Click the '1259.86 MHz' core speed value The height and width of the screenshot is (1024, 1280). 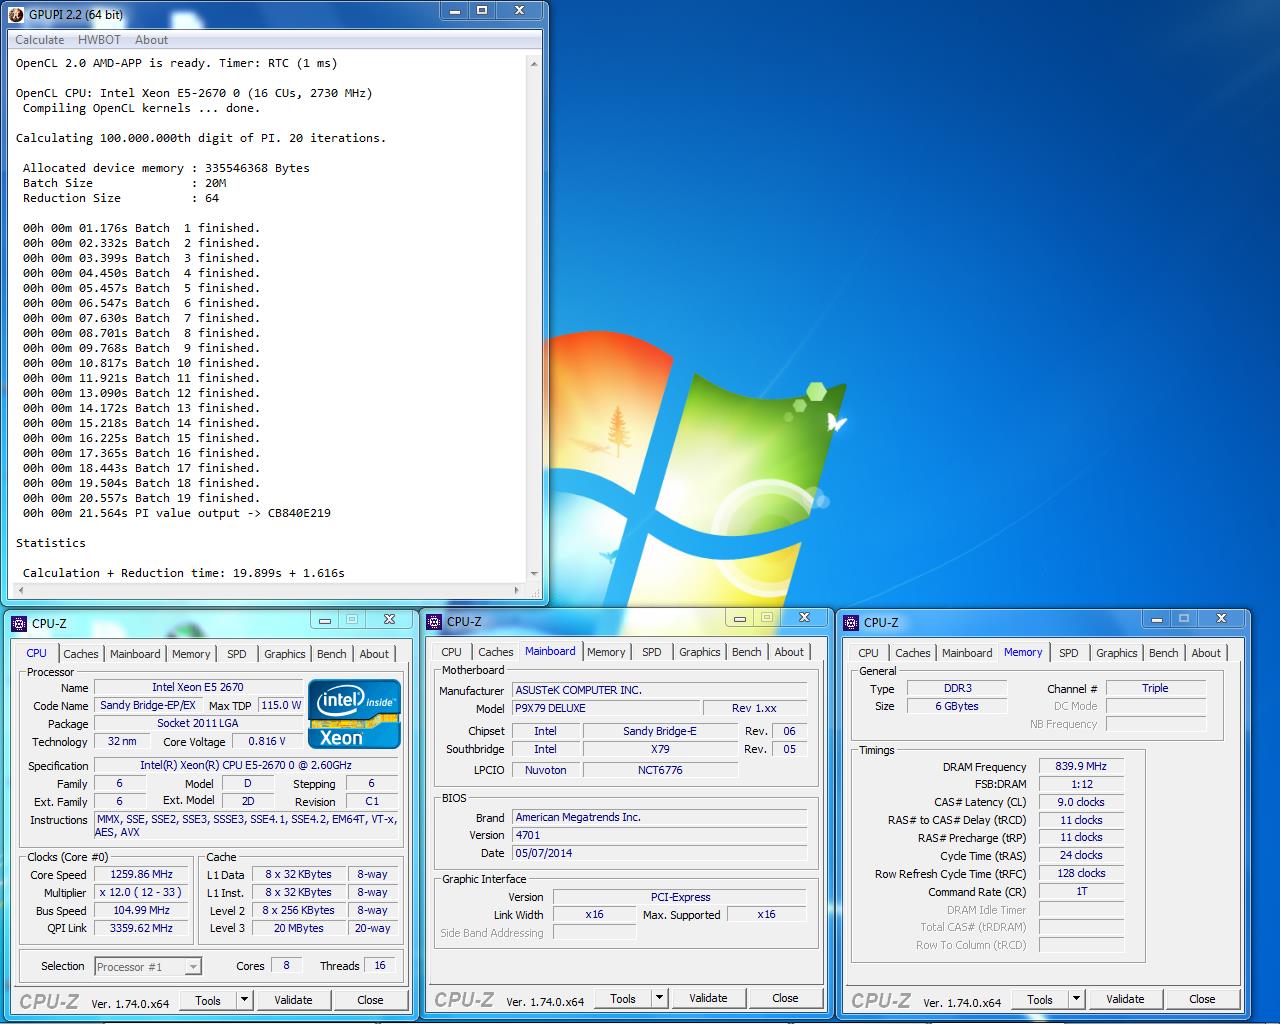click(142, 875)
